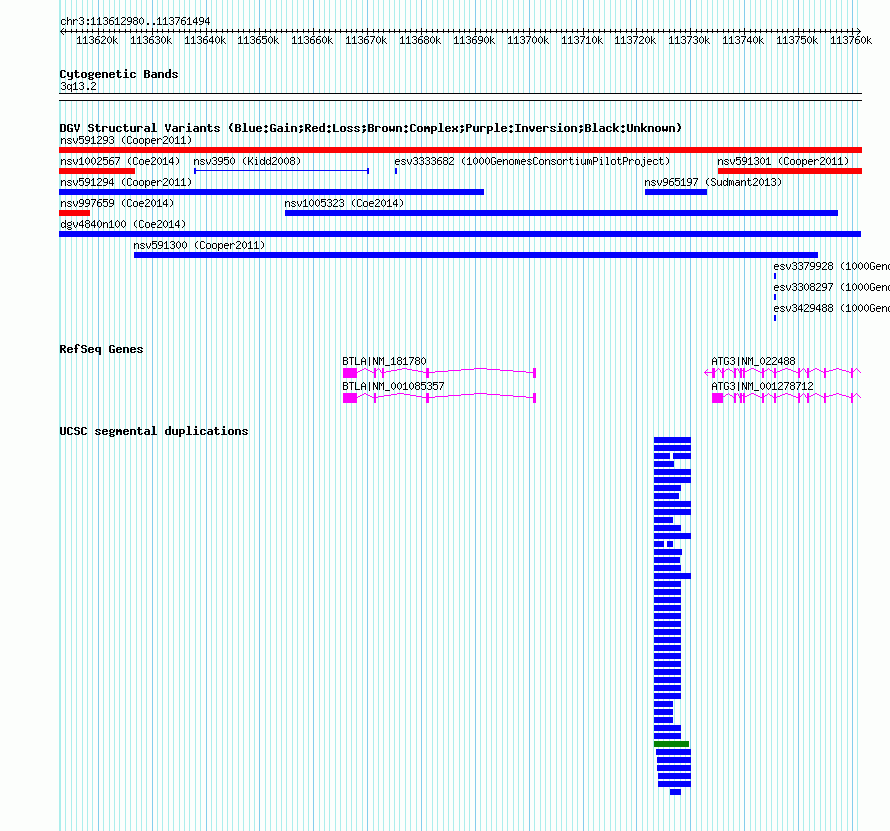
Task: Click the nsv965197 (Sudmant2013) label
Action: coord(712,182)
